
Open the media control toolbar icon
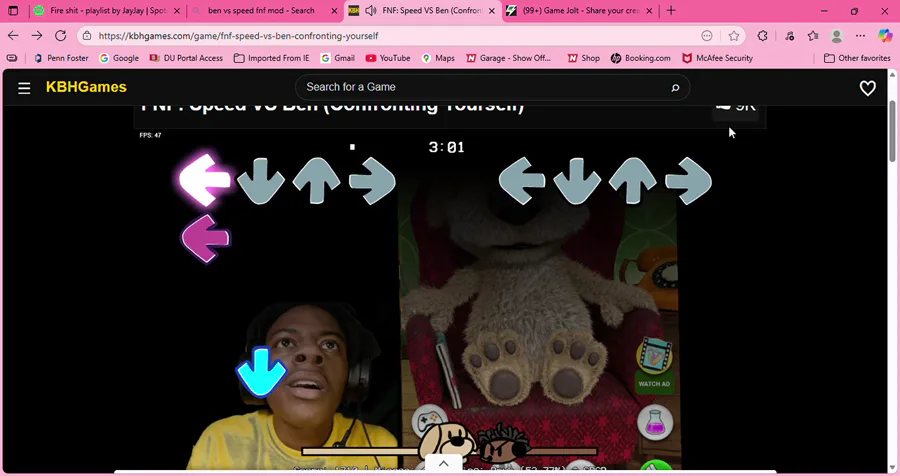coord(790,36)
